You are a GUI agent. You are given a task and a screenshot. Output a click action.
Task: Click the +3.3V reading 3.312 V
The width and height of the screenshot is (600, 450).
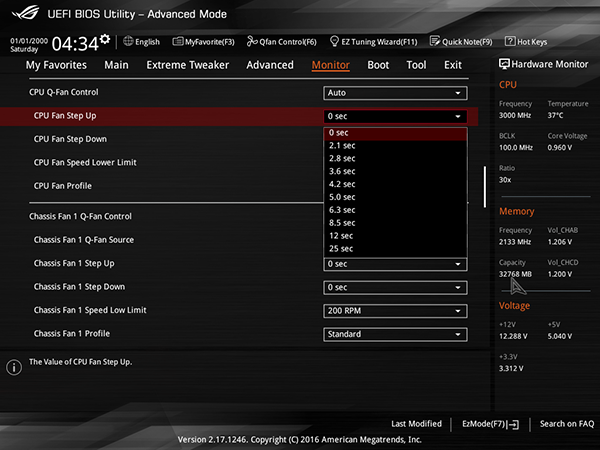tap(511, 368)
